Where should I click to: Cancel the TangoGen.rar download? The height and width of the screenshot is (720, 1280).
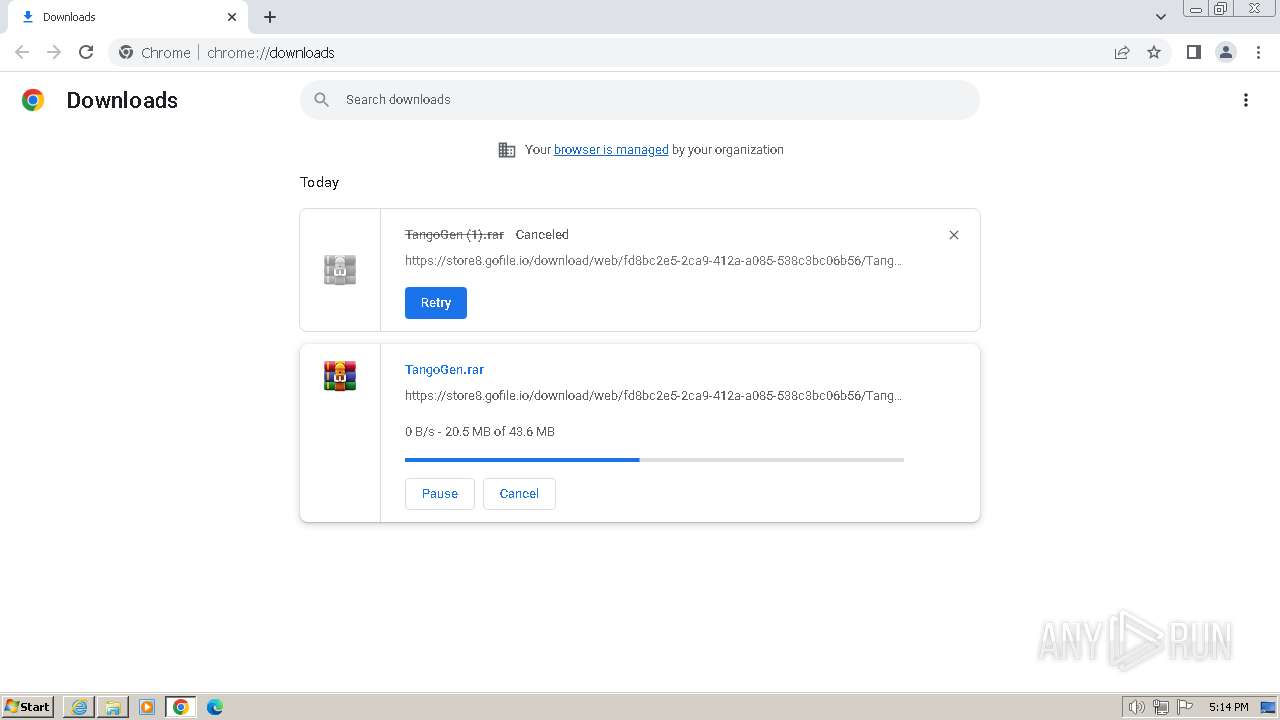tap(519, 494)
